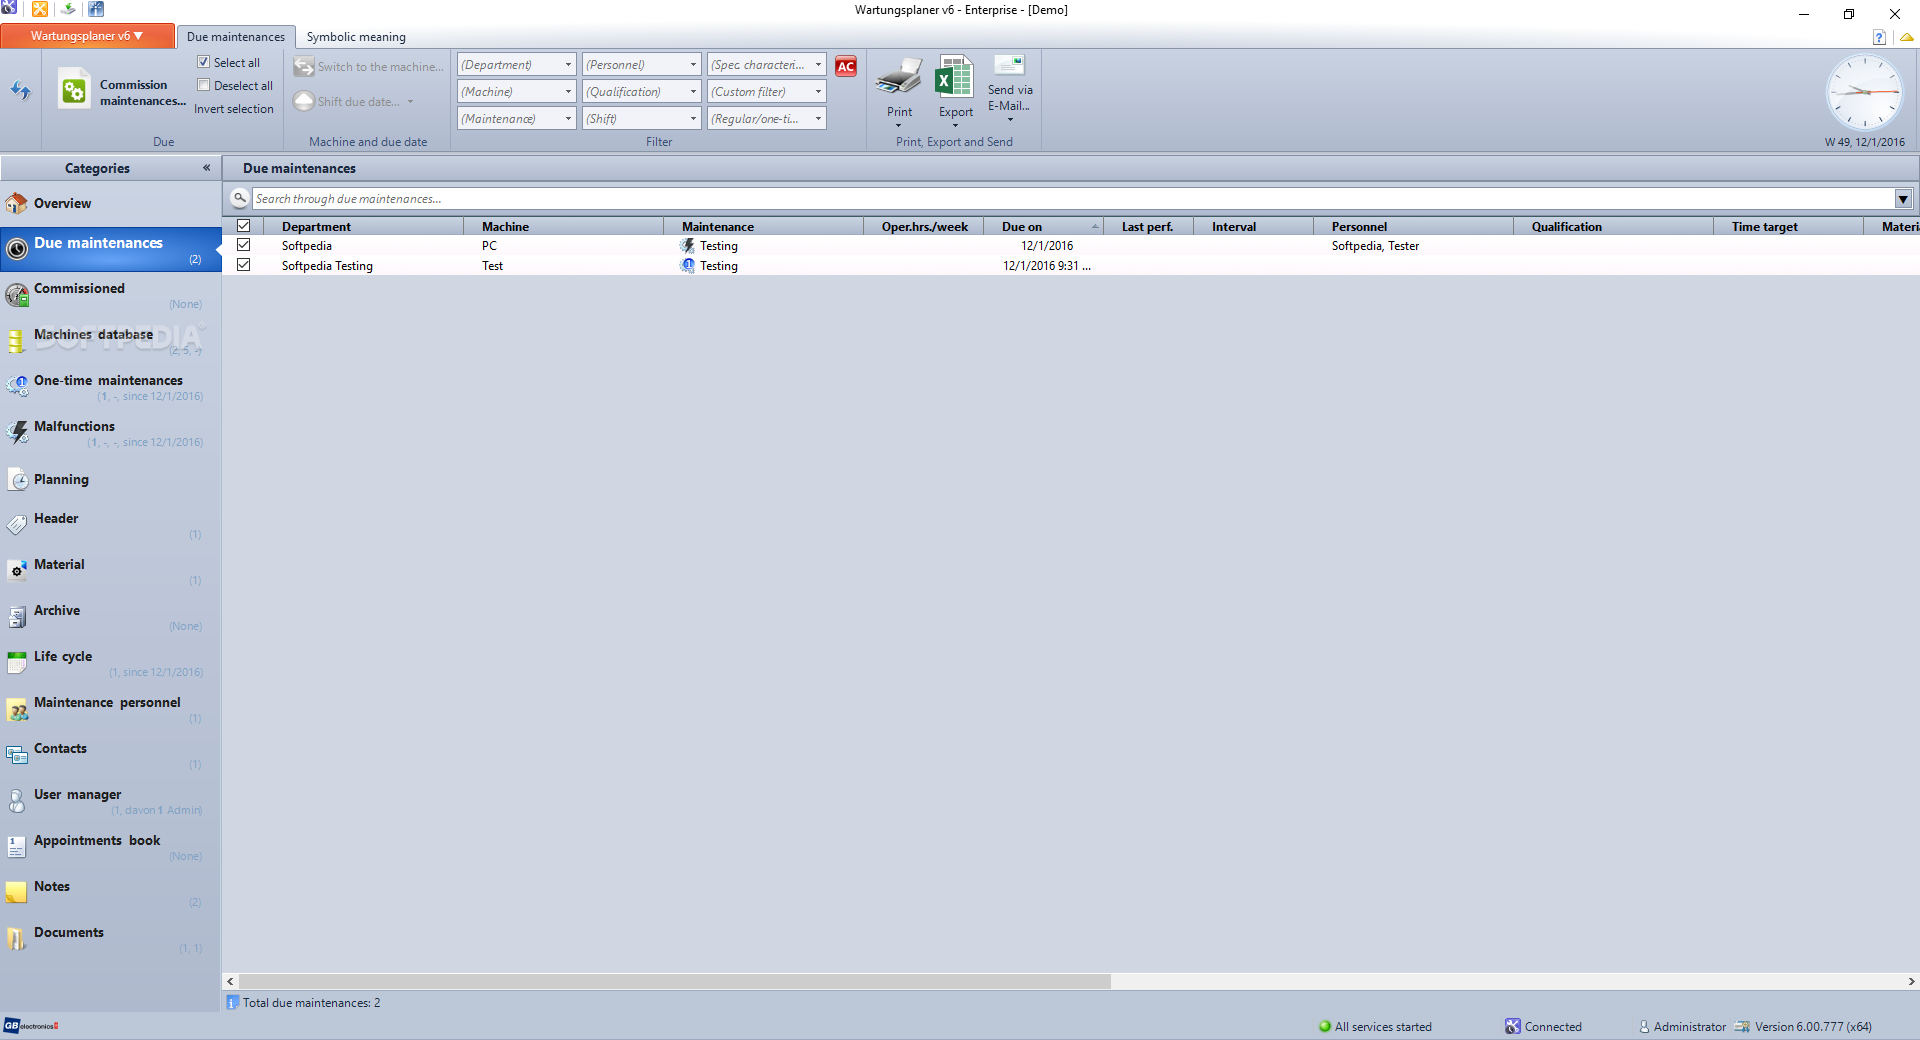Click Switch to the machine button
1920x1040 pixels.
[x=368, y=67]
